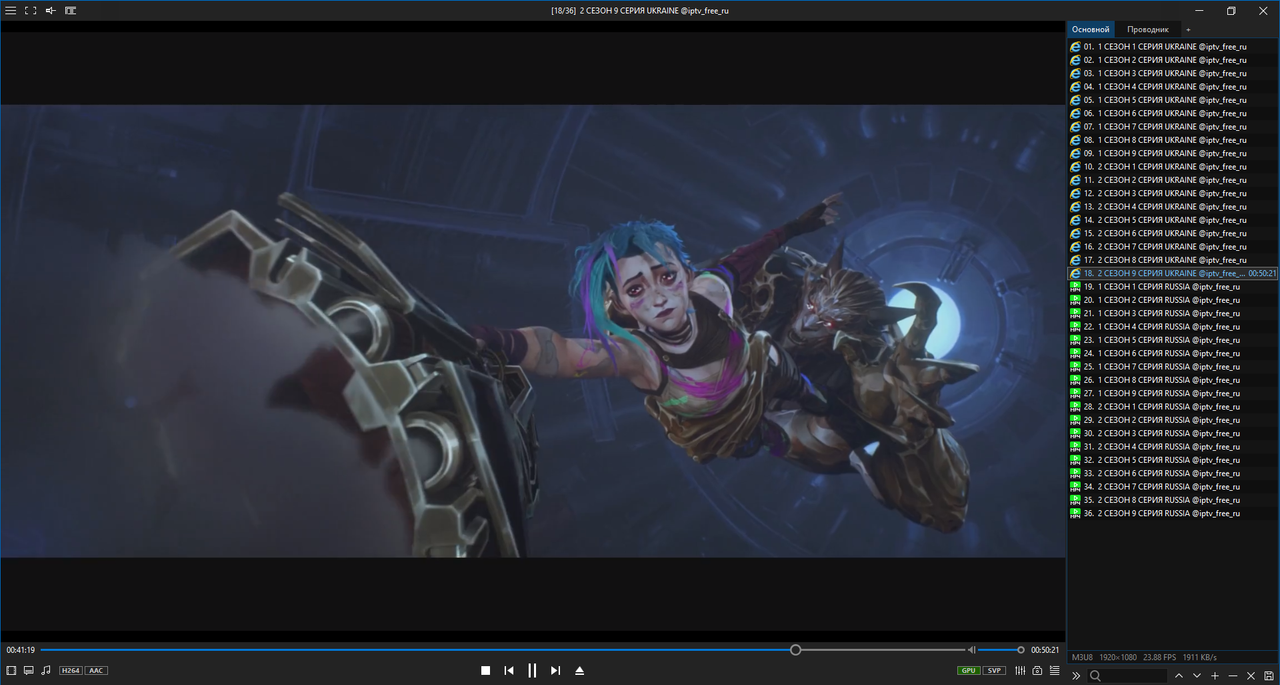This screenshot has width=1280, height=685.
Task: Expand playlist panel double-chevron
Action: [1076, 676]
